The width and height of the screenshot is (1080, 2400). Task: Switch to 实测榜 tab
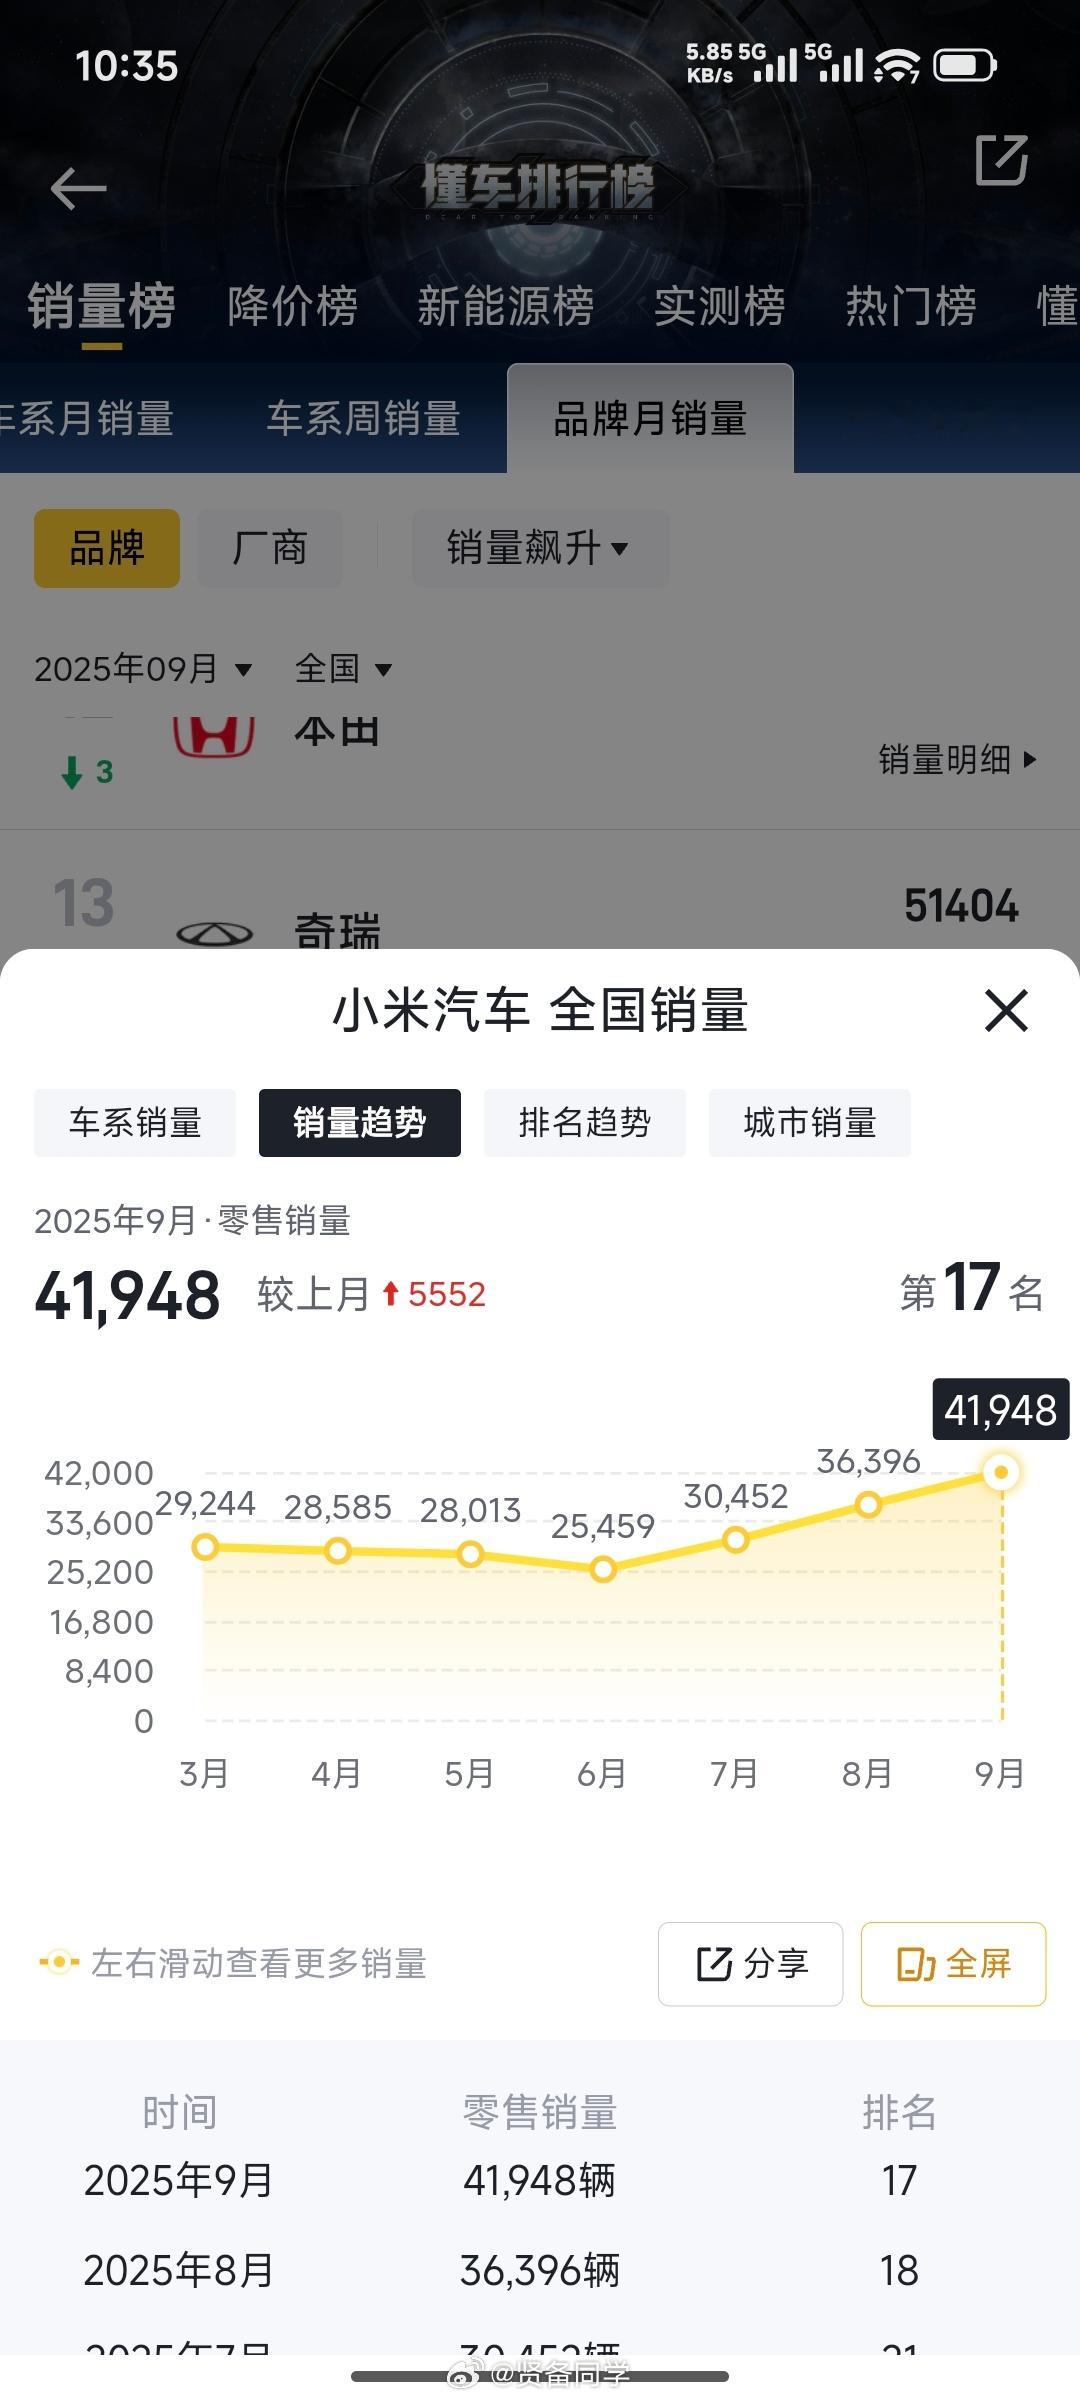pos(719,306)
